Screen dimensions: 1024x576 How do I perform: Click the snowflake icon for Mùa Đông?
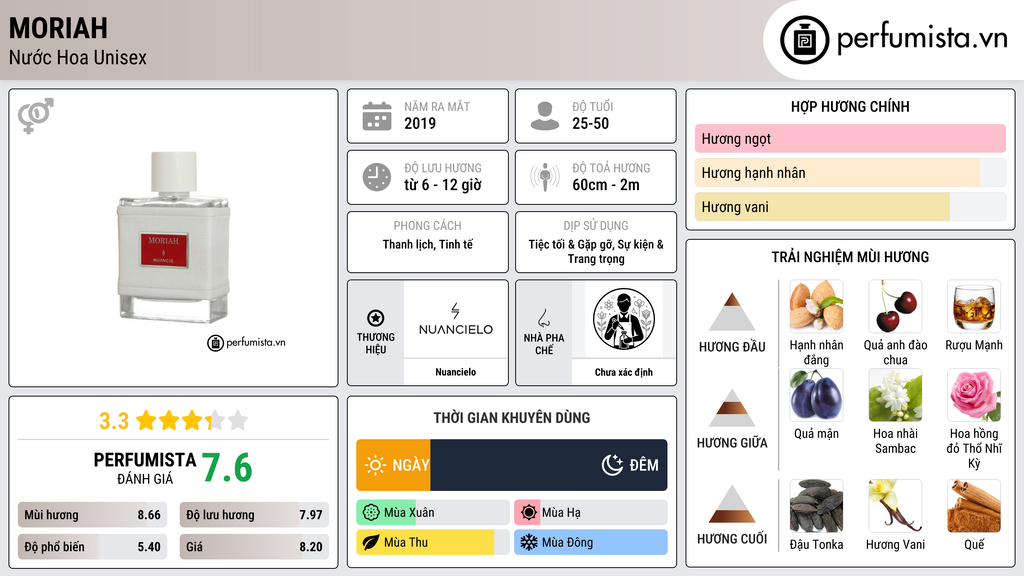point(529,542)
